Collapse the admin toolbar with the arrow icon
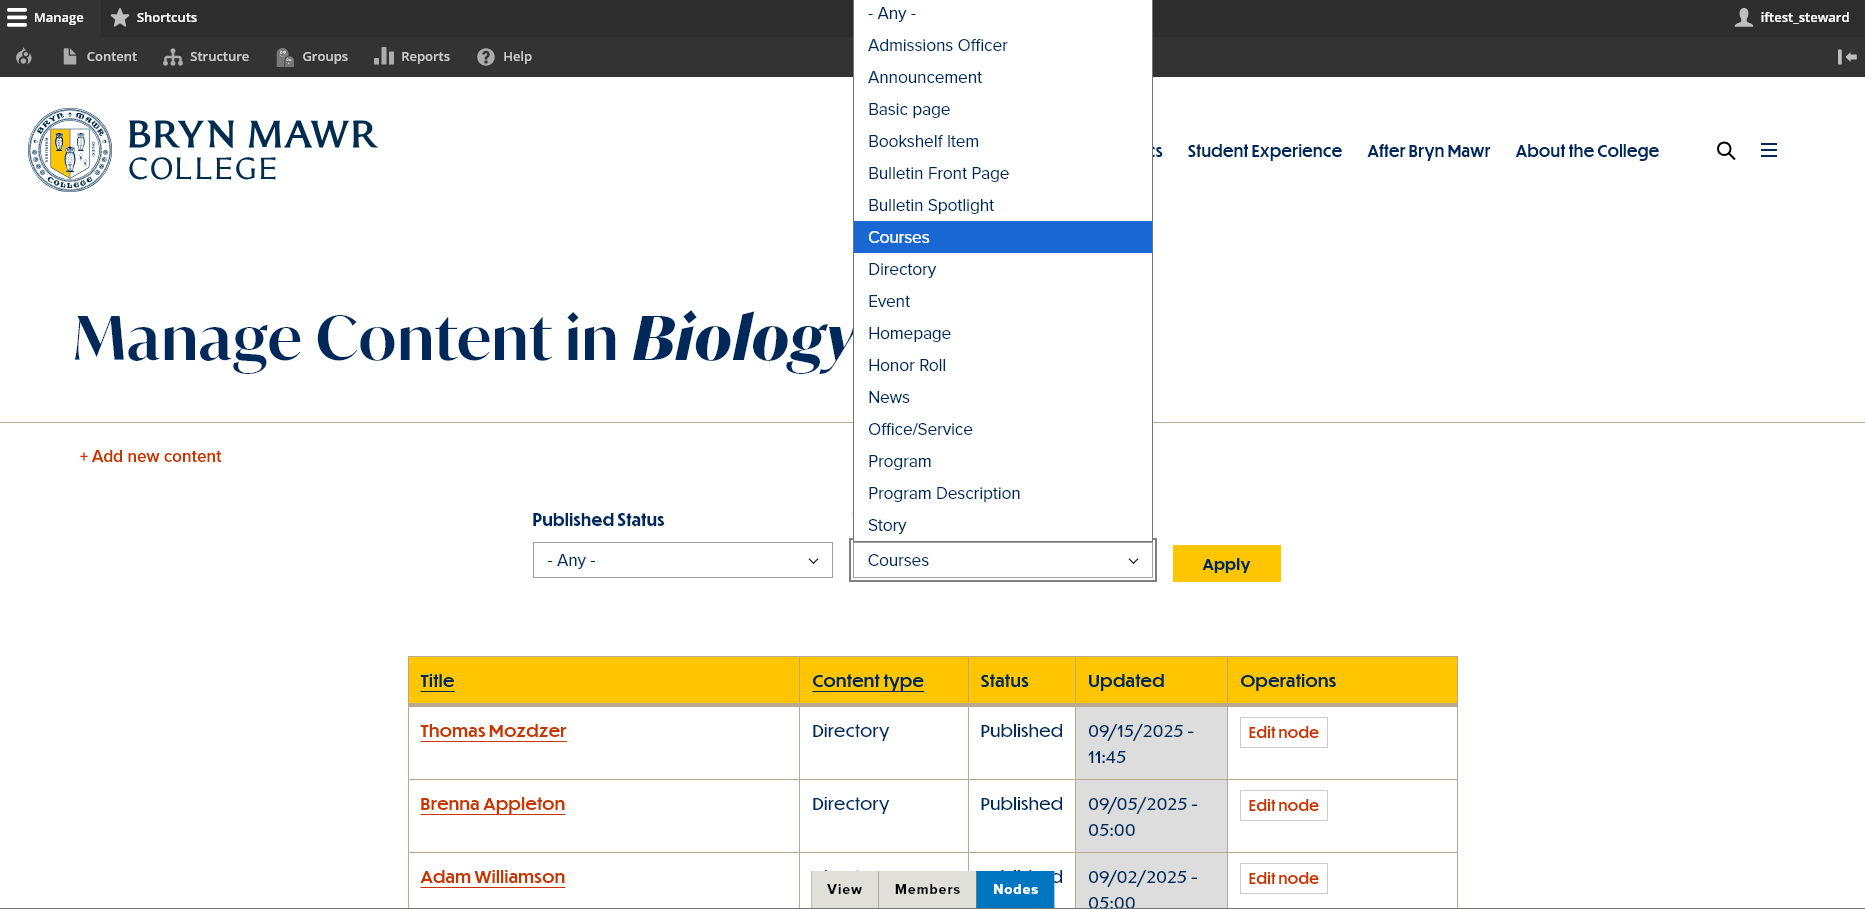The height and width of the screenshot is (909, 1865). (1845, 57)
